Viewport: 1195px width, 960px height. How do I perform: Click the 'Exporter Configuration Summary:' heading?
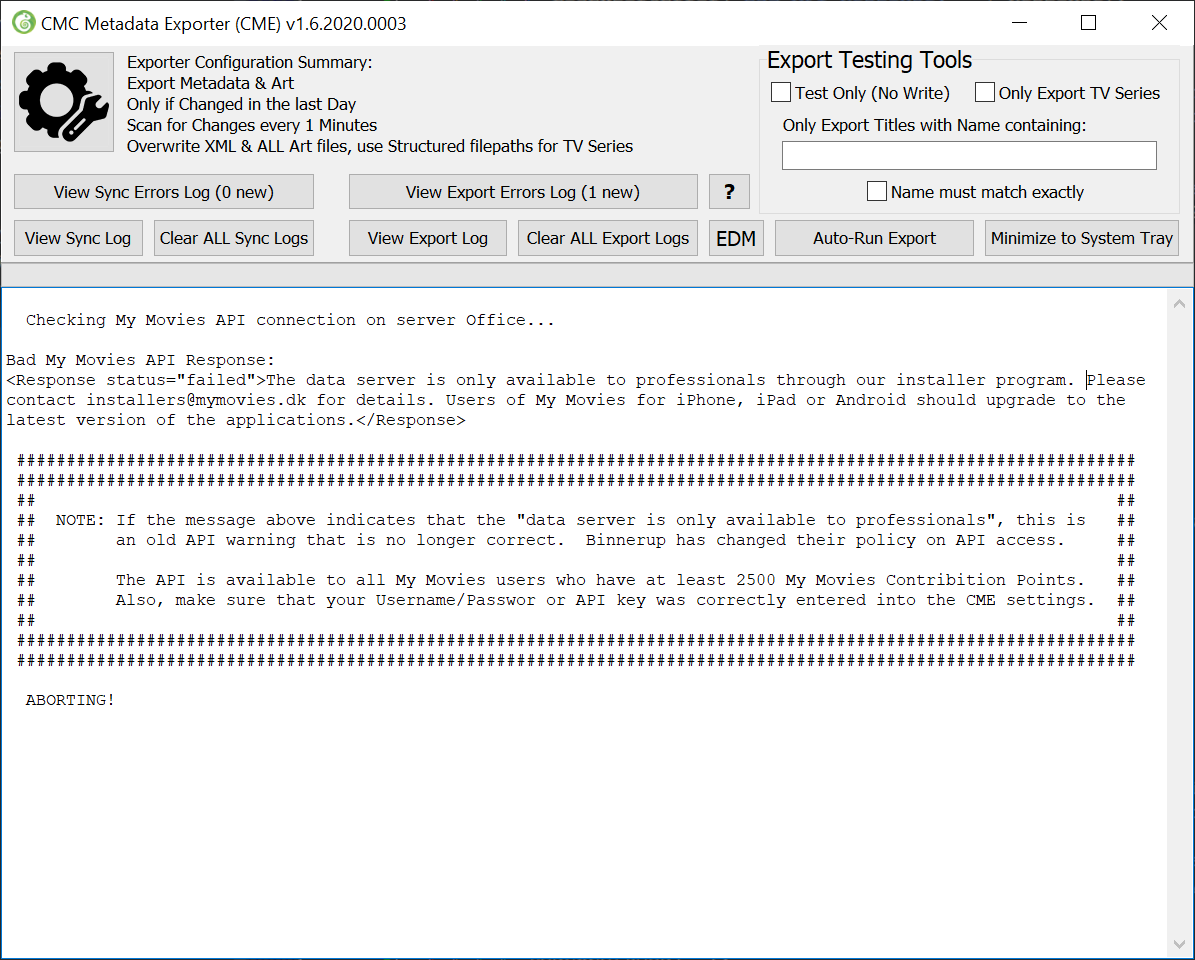point(250,62)
